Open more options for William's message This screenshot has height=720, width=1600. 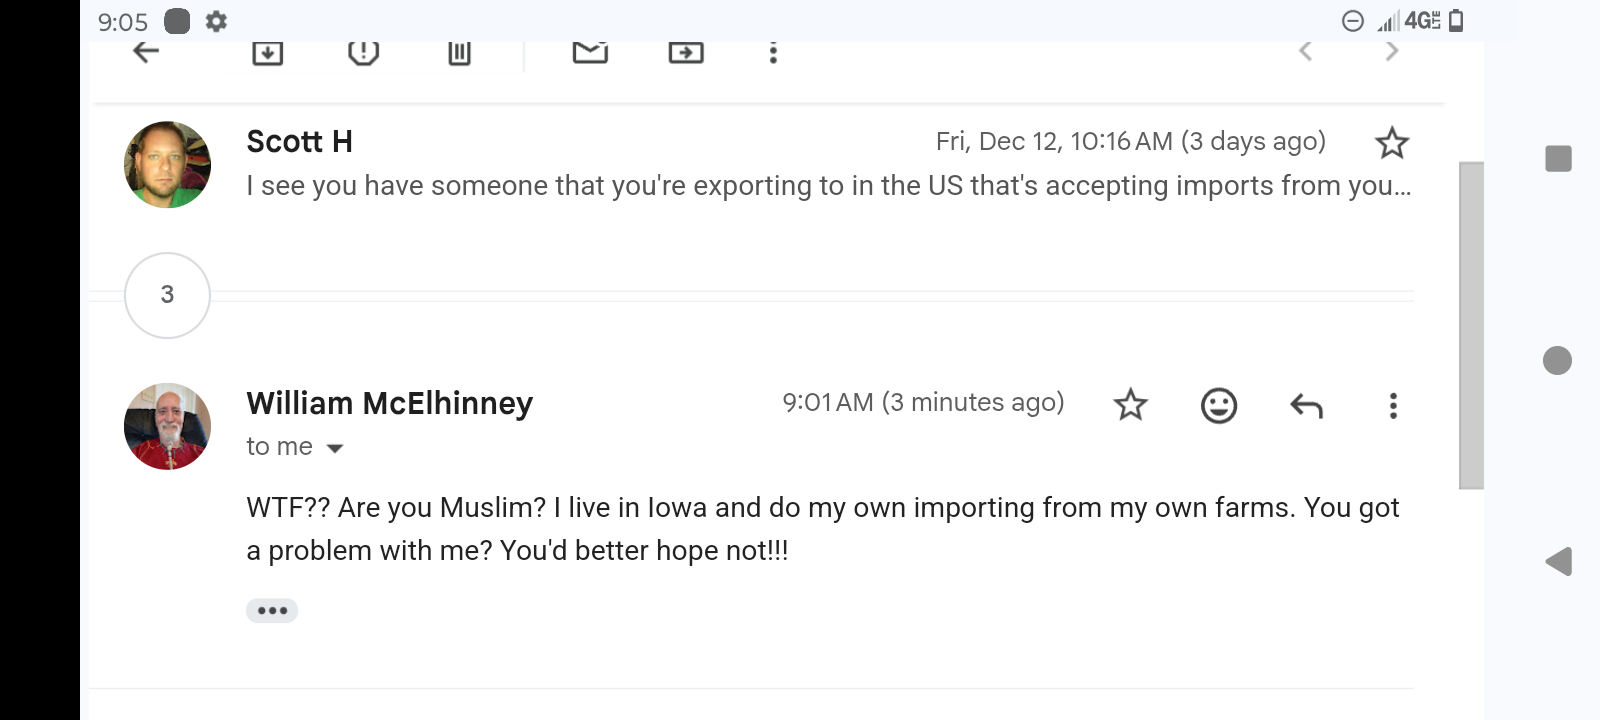click(1393, 405)
